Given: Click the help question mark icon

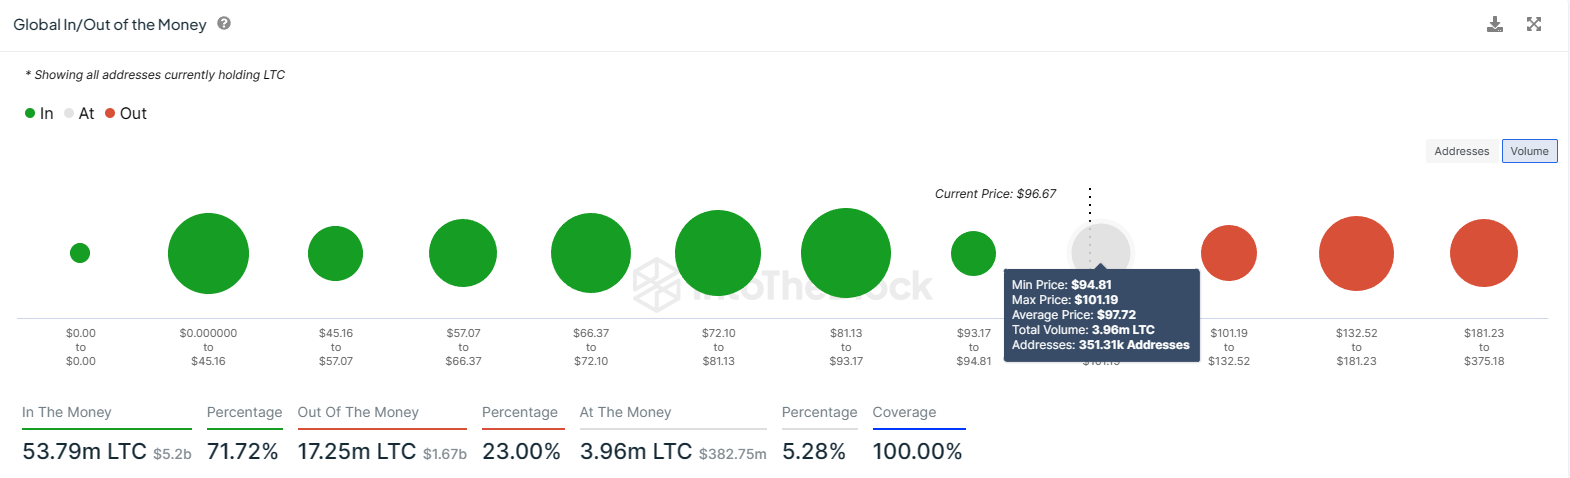Looking at the screenshot, I should click(224, 23).
